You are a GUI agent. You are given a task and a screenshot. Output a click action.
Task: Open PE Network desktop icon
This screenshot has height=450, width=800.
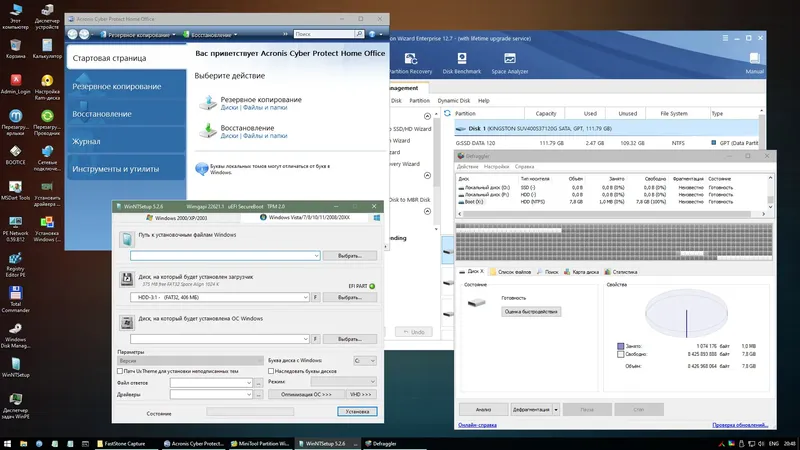(15, 228)
